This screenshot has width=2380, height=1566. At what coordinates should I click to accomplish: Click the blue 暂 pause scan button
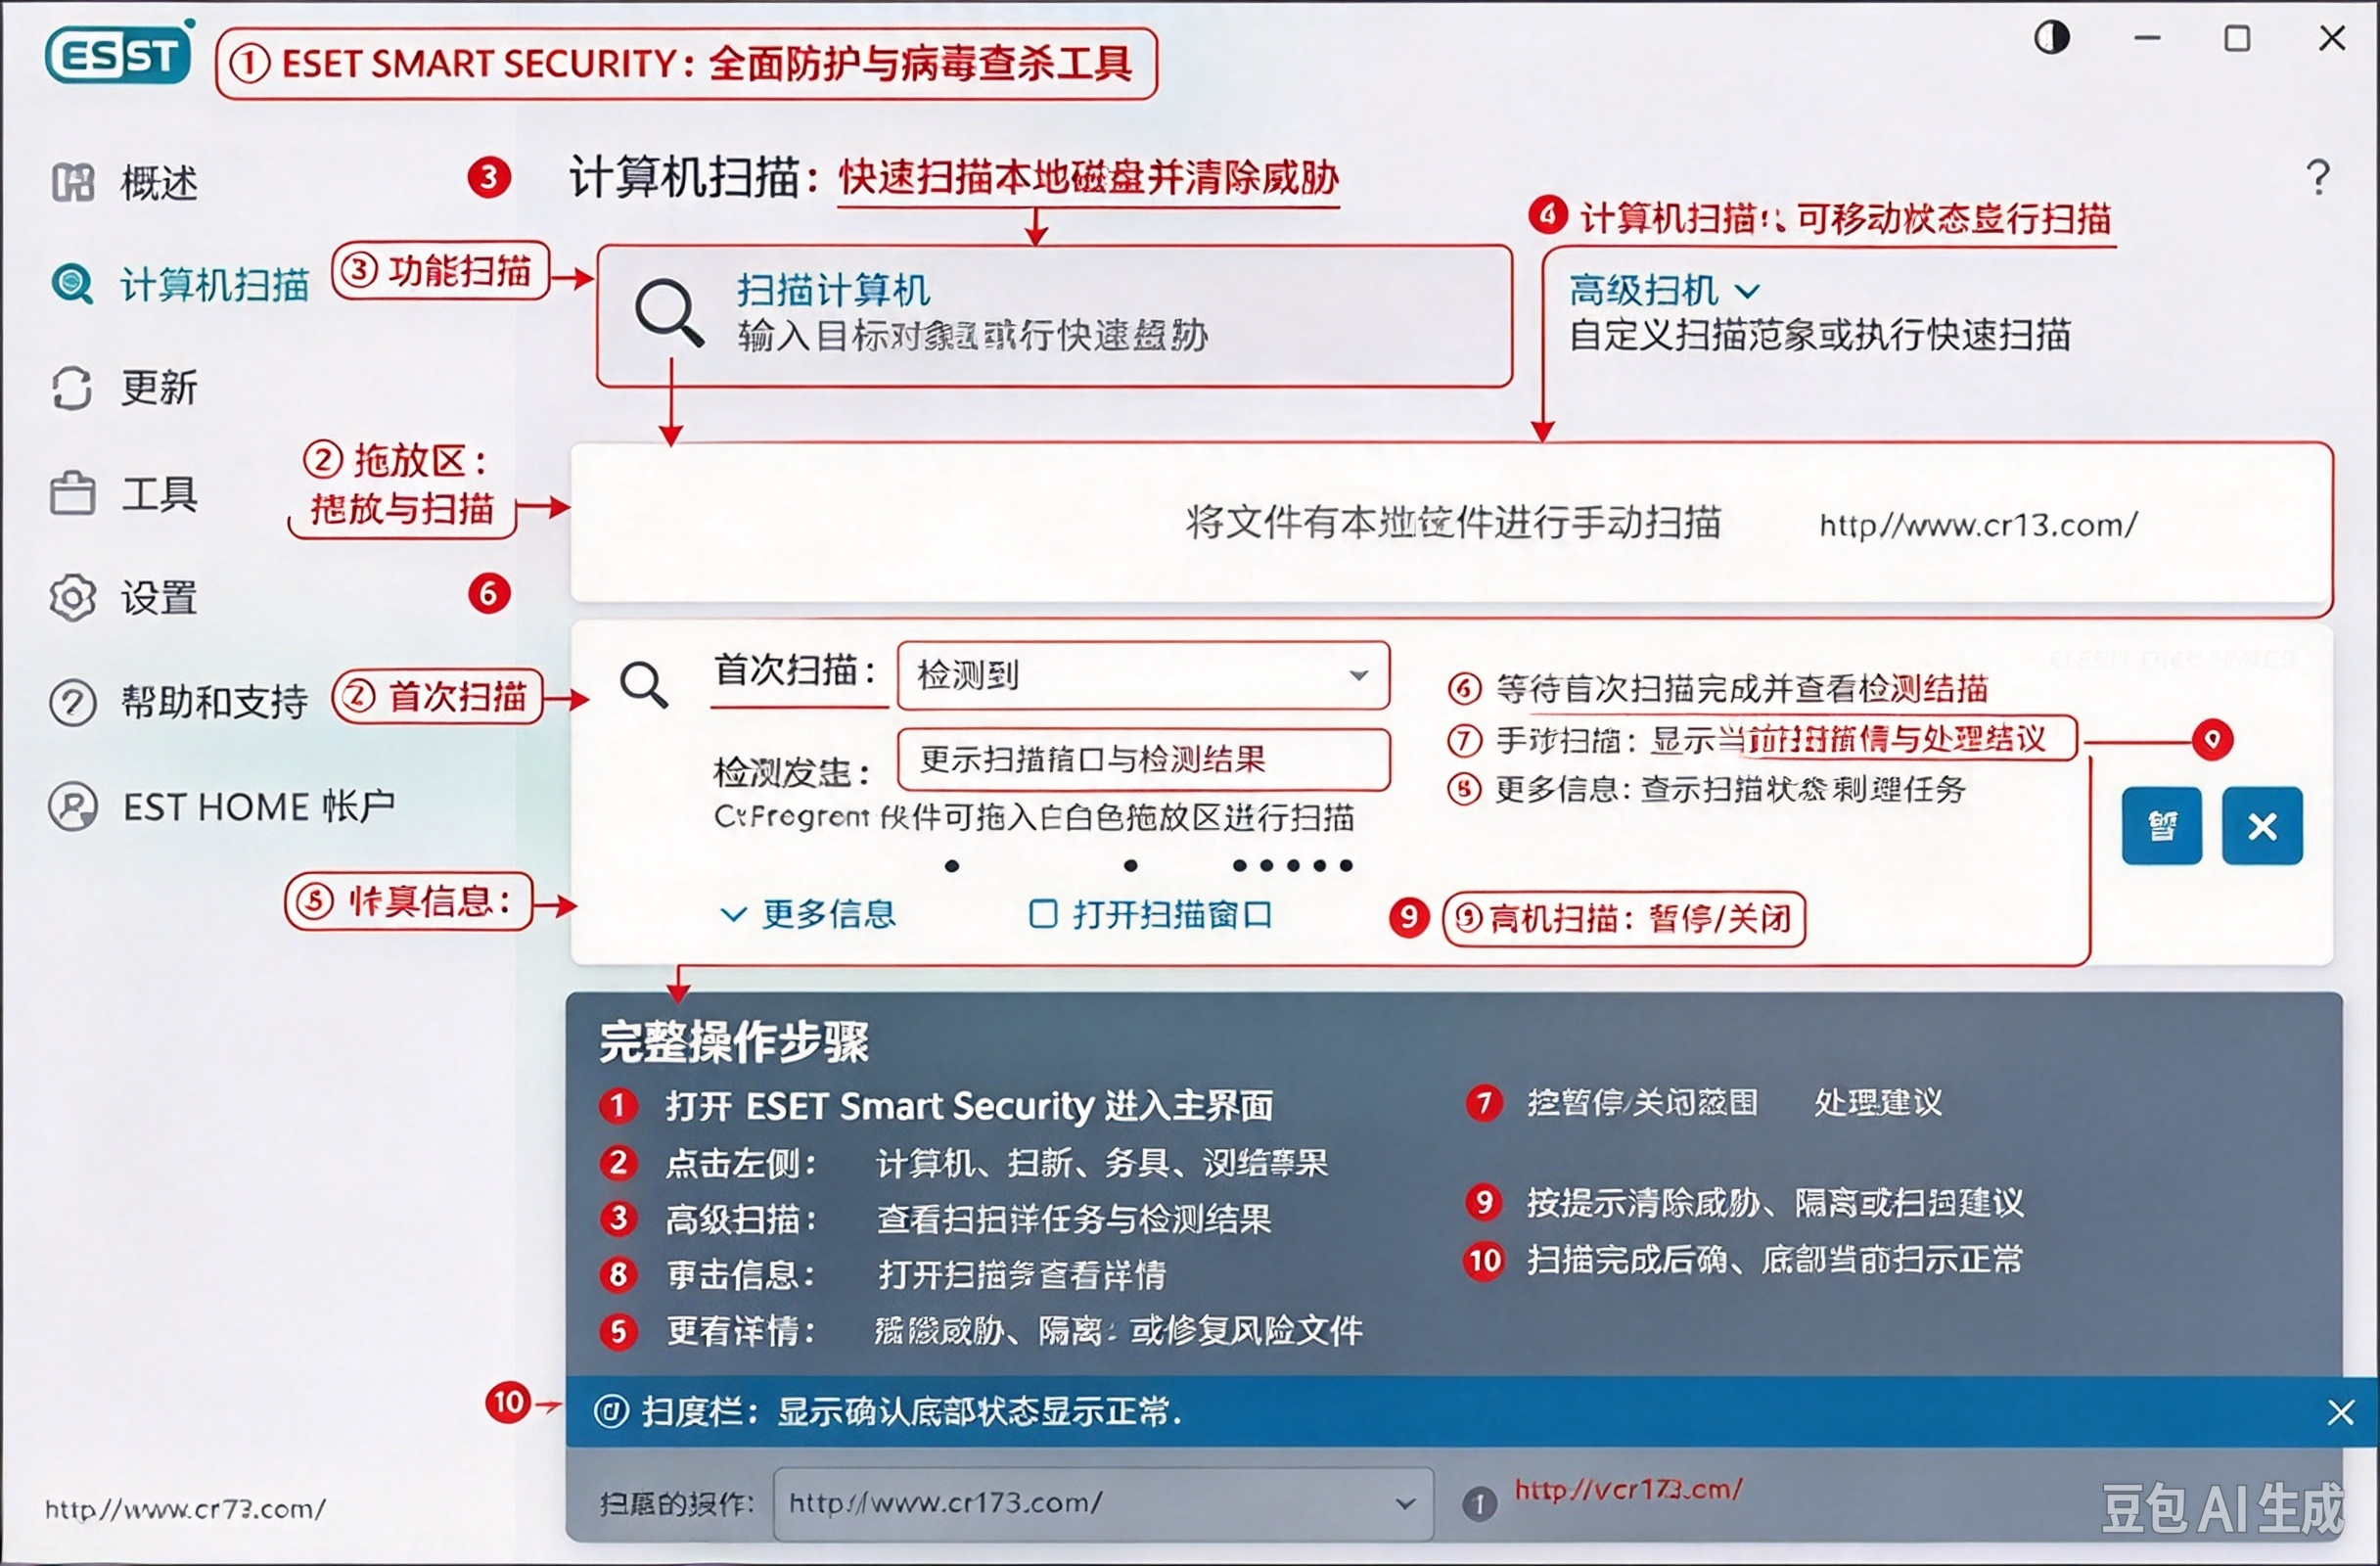[2162, 826]
